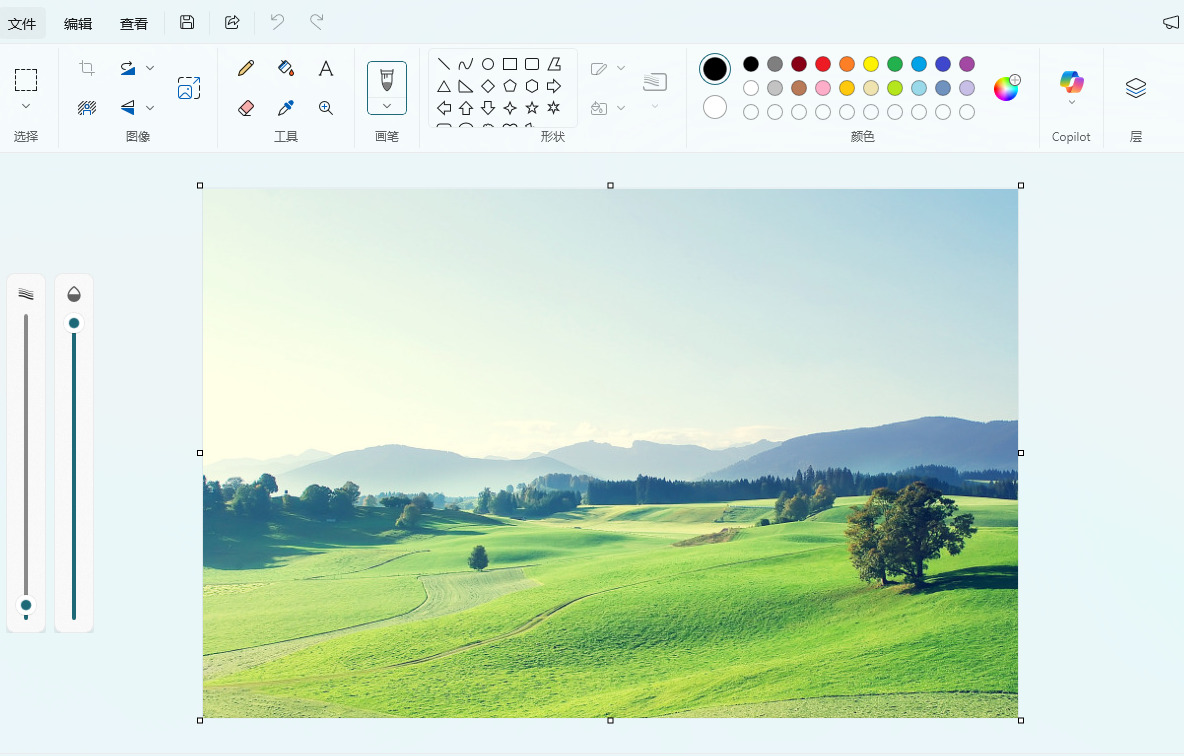Select the Text tool
Image resolution: width=1184 pixels, height=756 pixels.
[x=325, y=69]
